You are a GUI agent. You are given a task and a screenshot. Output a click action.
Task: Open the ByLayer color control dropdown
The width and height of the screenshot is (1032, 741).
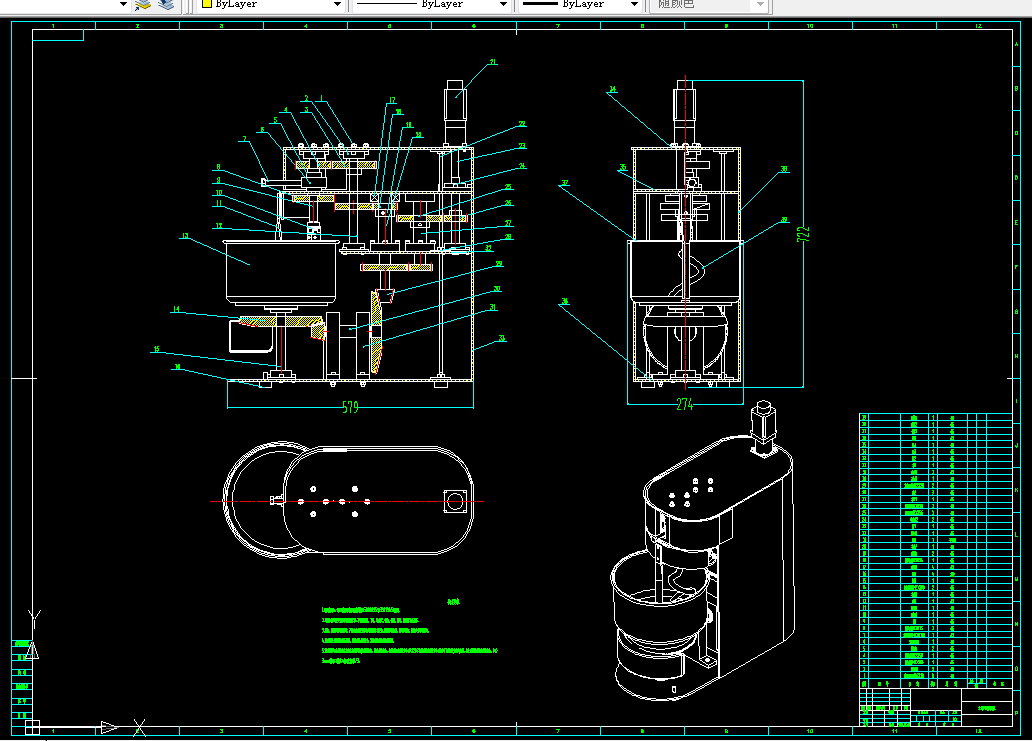[336, 4]
